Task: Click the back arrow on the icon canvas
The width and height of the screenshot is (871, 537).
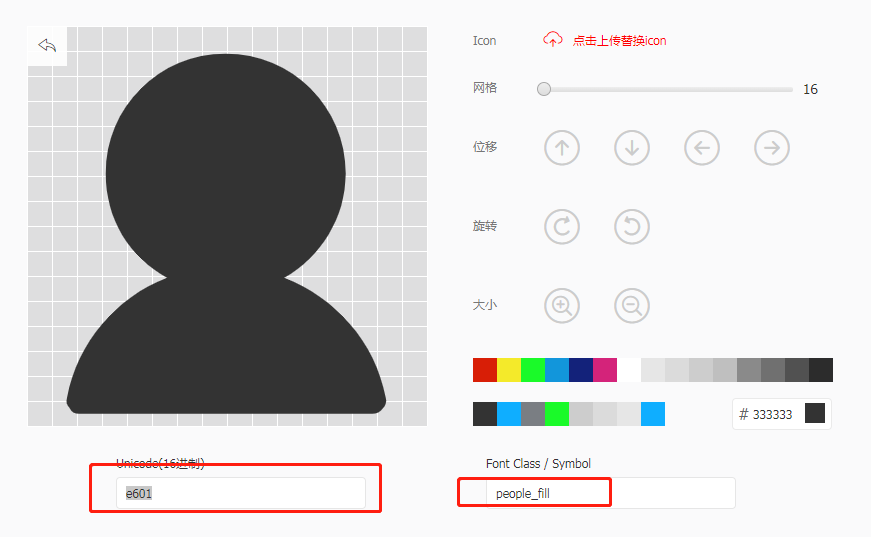Action: click(47, 46)
